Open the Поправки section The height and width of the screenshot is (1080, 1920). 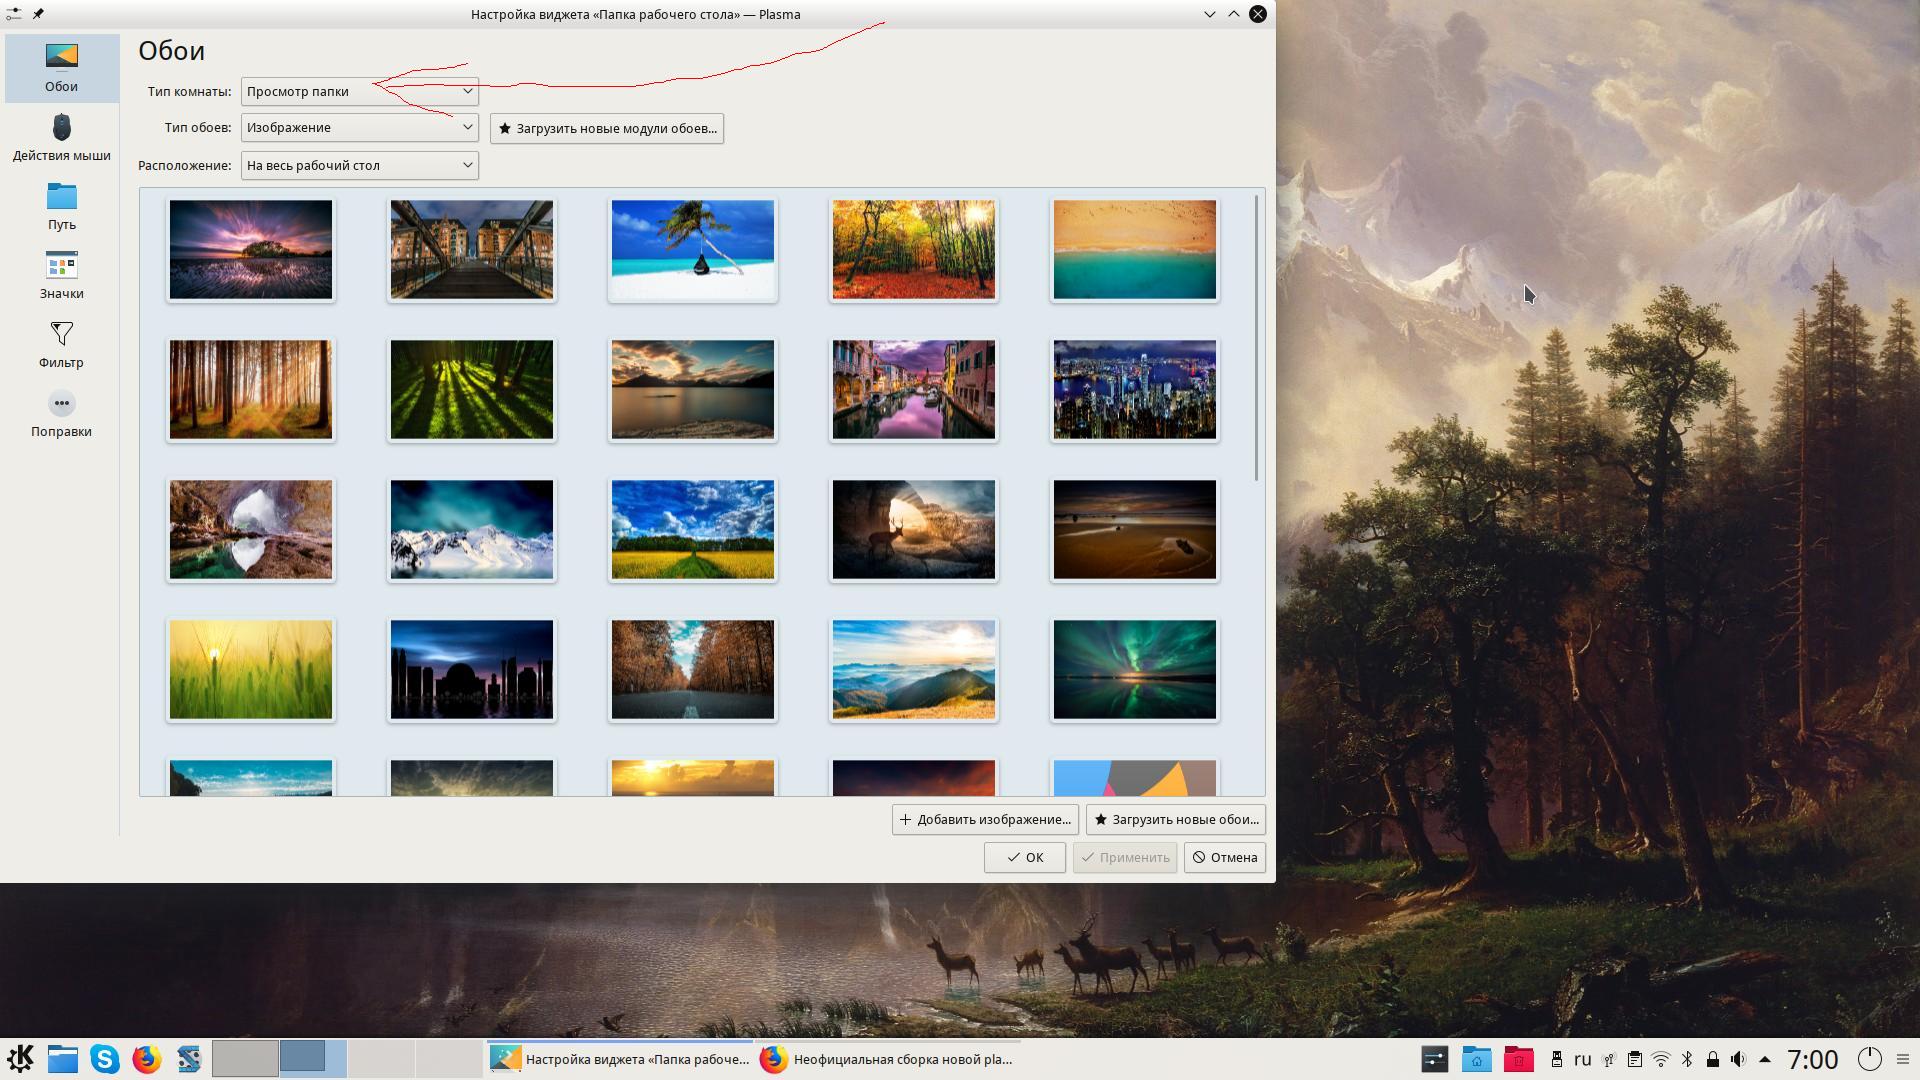pos(61,413)
